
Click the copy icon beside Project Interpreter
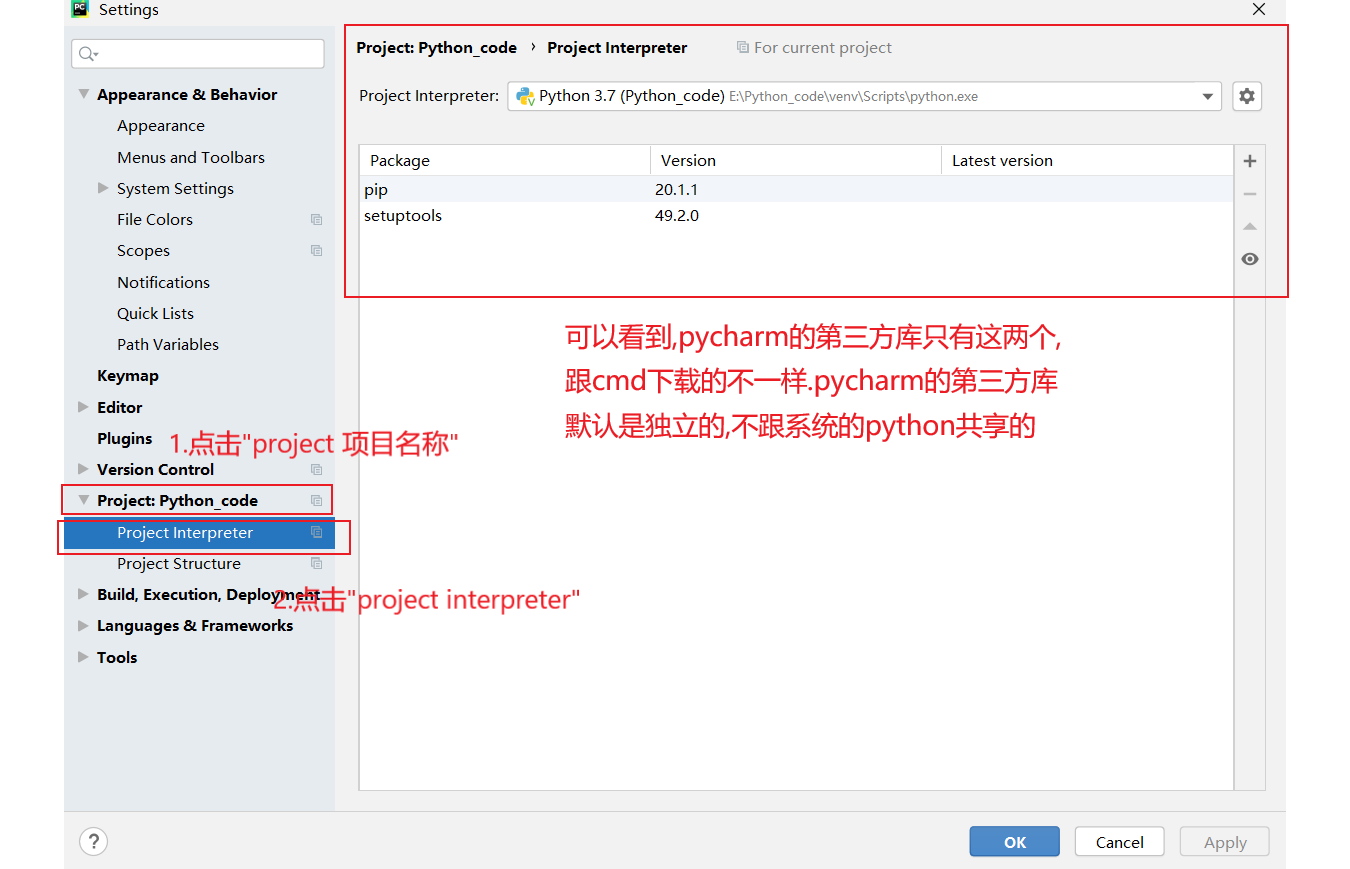pos(316,533)
